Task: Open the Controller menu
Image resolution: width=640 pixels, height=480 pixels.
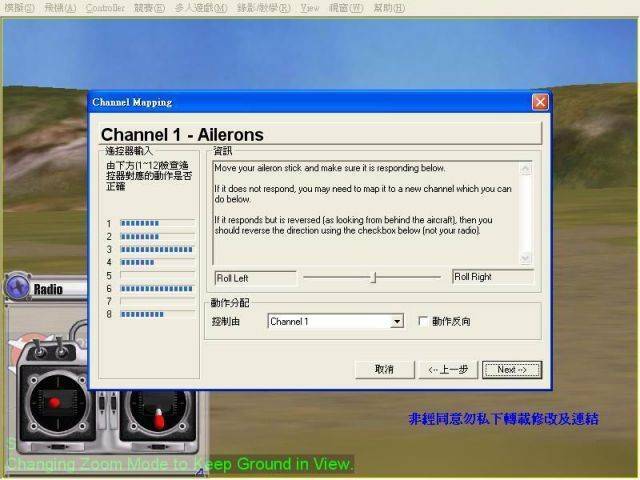Action: pos(105,8)
